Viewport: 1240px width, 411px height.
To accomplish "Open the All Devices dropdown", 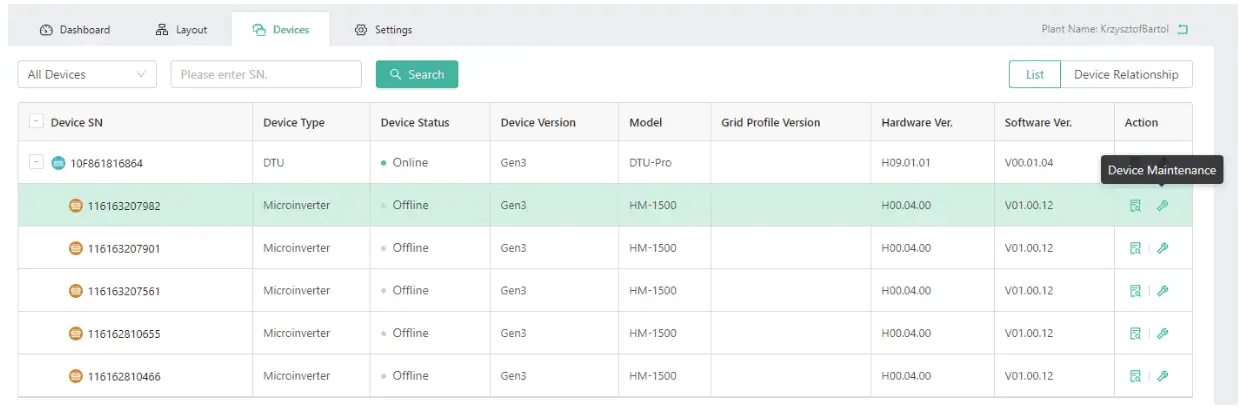I will [87, 74].
